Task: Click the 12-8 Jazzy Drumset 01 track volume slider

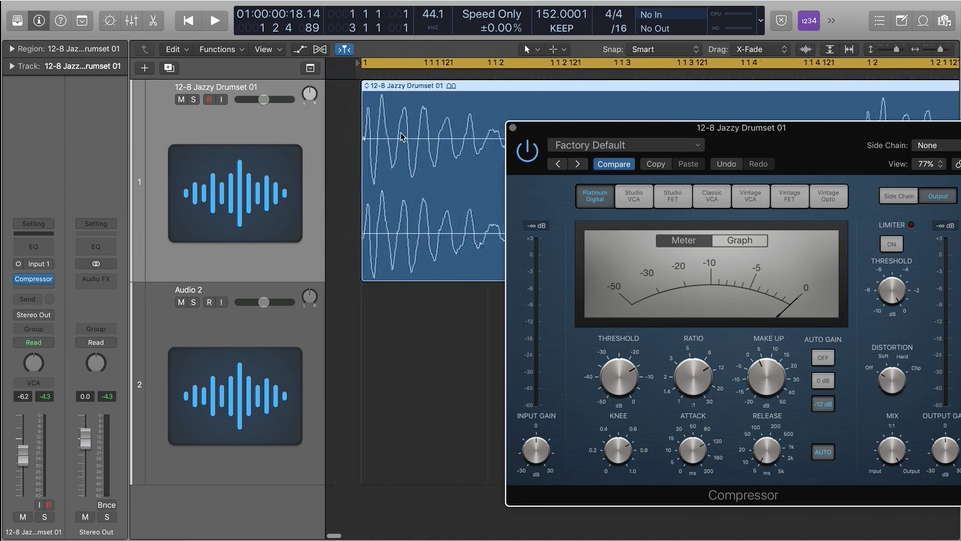Action: 264,99
